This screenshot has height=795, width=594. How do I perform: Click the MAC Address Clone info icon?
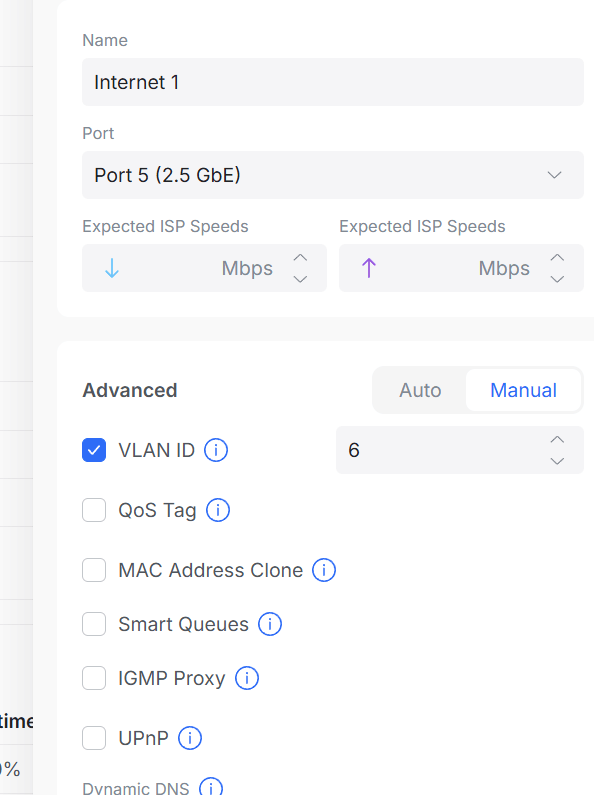tap(324, 570)
